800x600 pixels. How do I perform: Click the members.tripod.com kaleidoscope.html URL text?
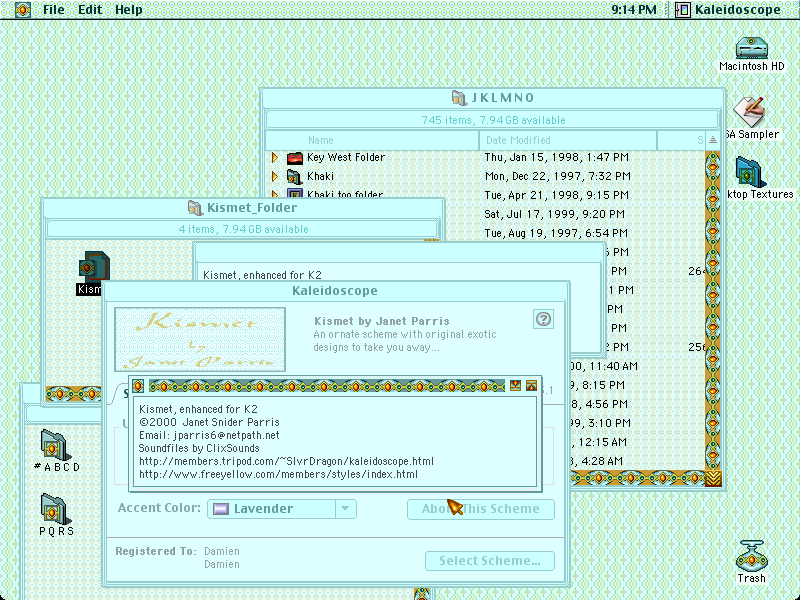point(286,462)
